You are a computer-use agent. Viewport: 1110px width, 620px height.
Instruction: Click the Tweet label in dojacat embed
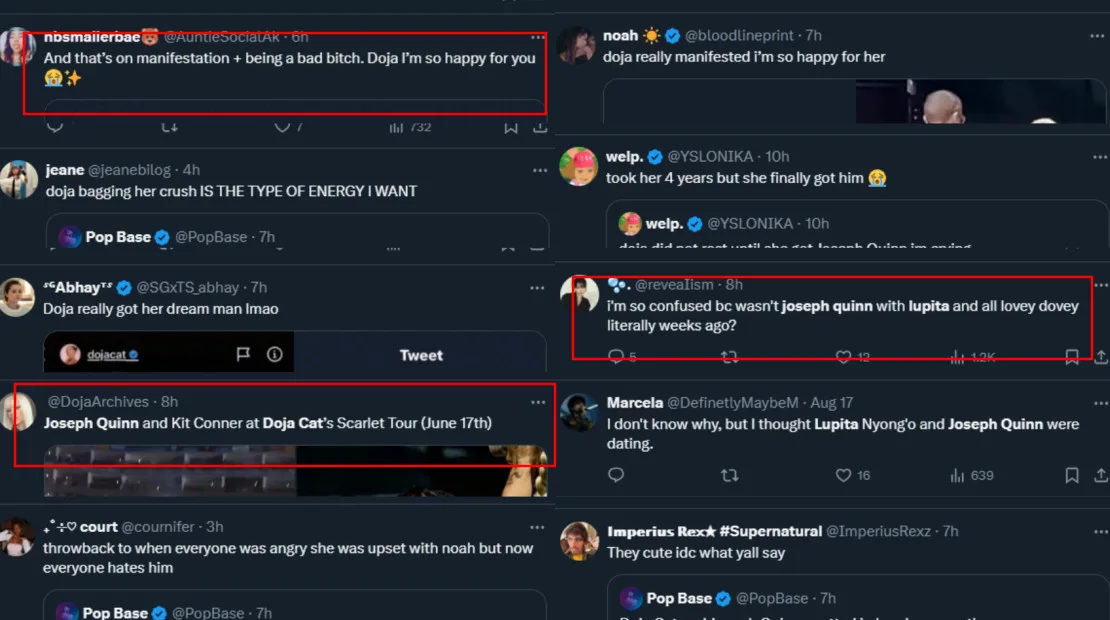421,355
